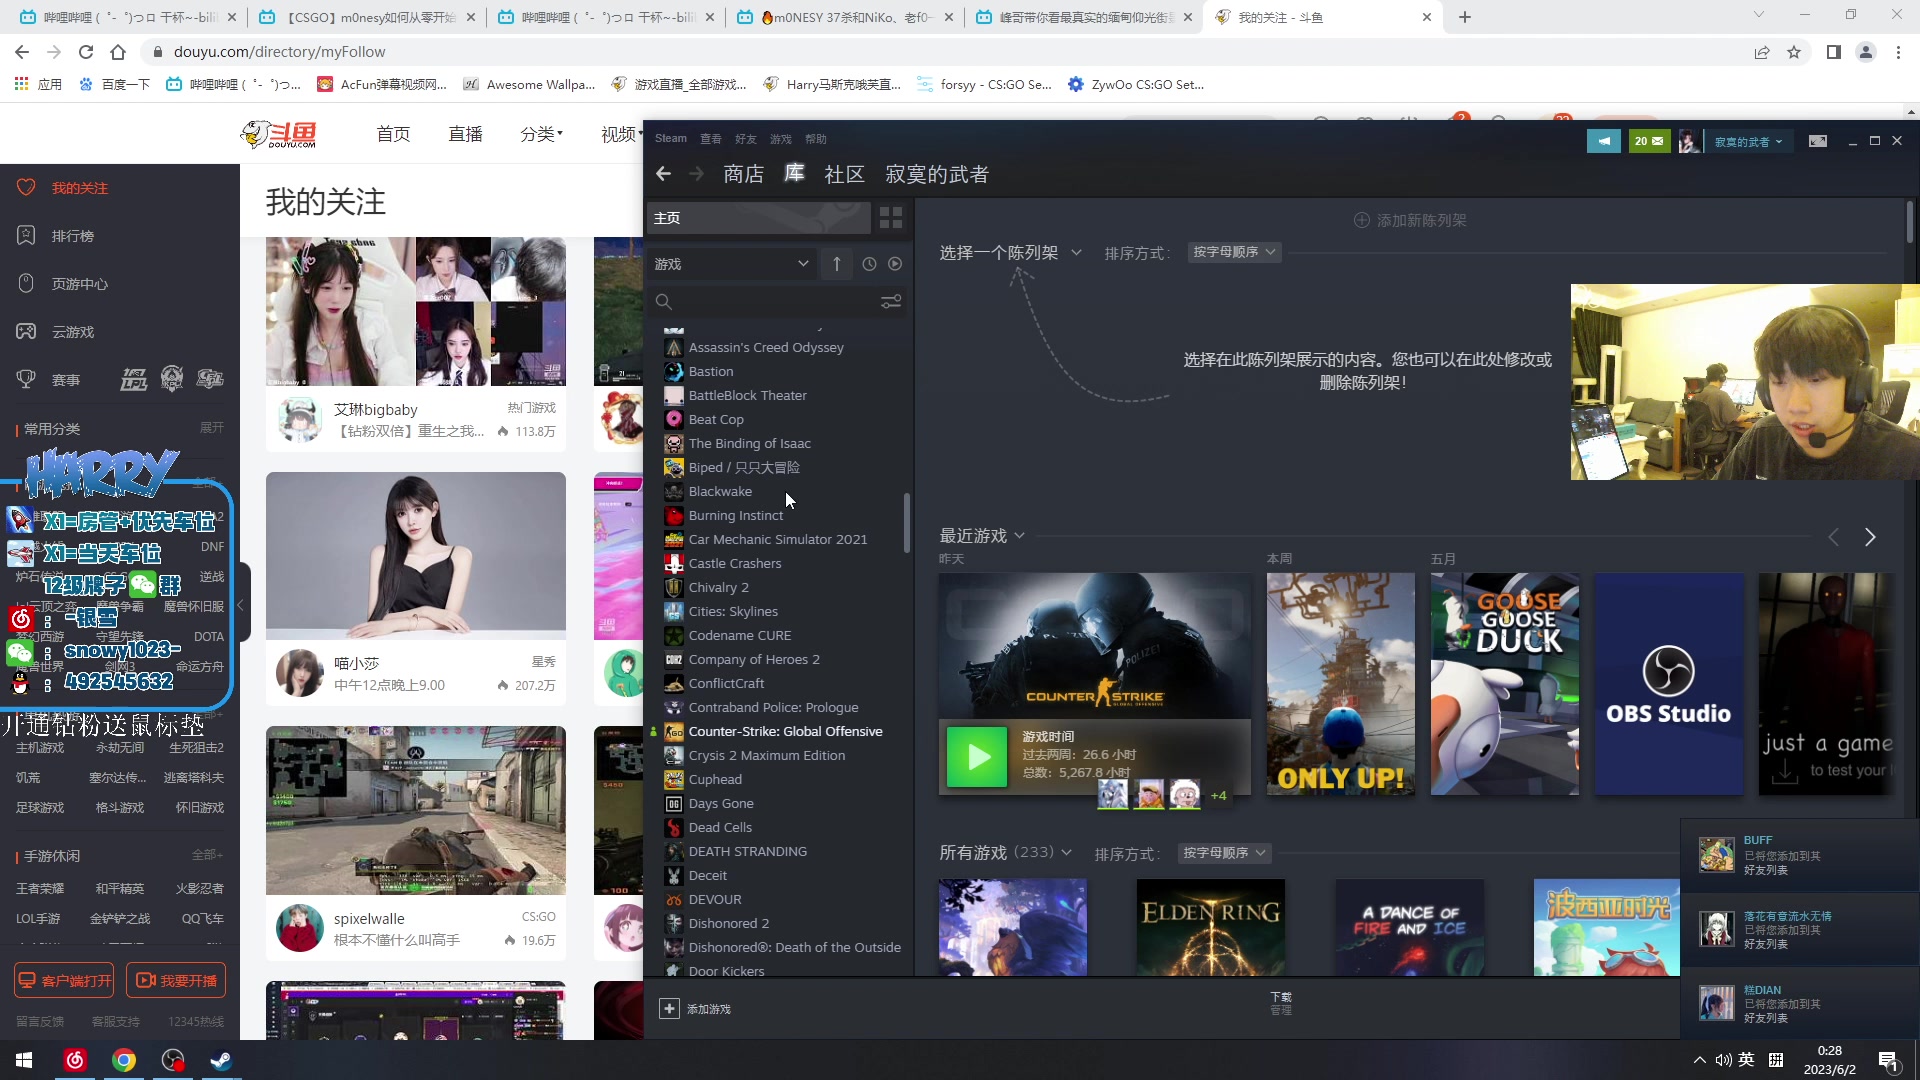
Task: Open OBS Studio from the taskbar
Action: pyautogui.click(x=173, y=1060)
